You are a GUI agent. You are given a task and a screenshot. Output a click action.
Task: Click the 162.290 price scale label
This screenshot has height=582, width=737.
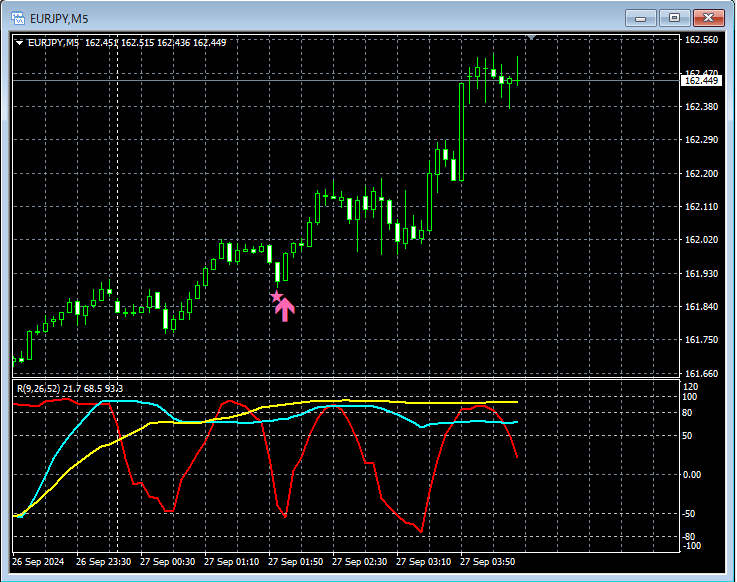click(x=701, y=140)
